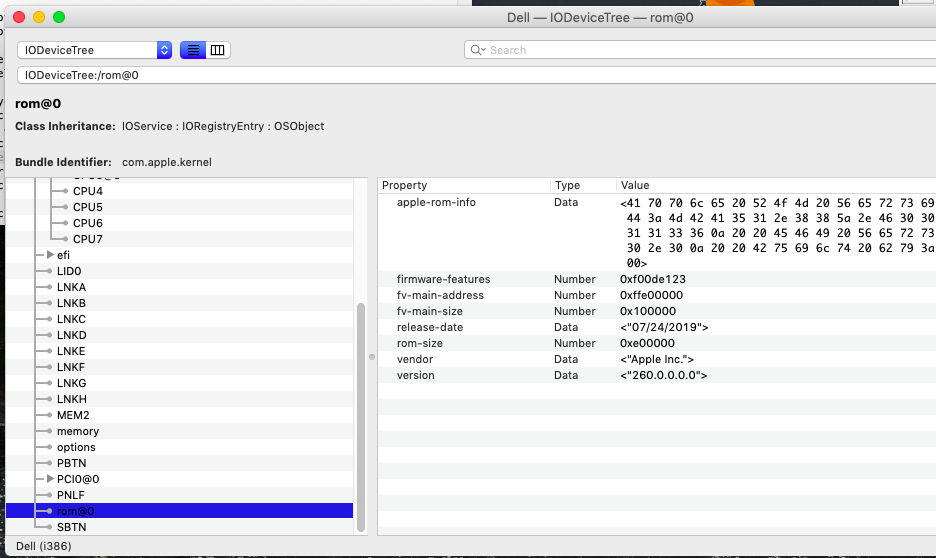Screen dimensions: 936x558
Task: Select CPU6 in the device tree
Action: pyautogui.click(x=88, y=223)
